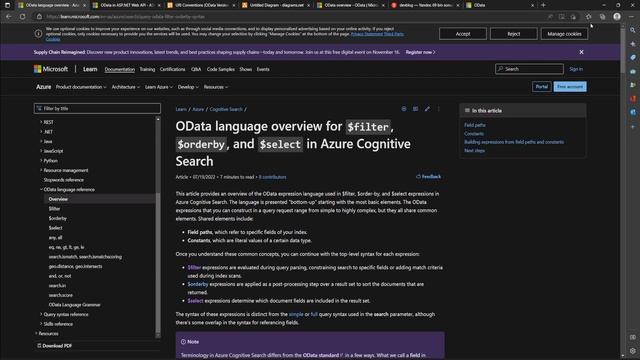Screen dimensions: 640x360
Task: Reject optional cookies
Action: [513, 34]
